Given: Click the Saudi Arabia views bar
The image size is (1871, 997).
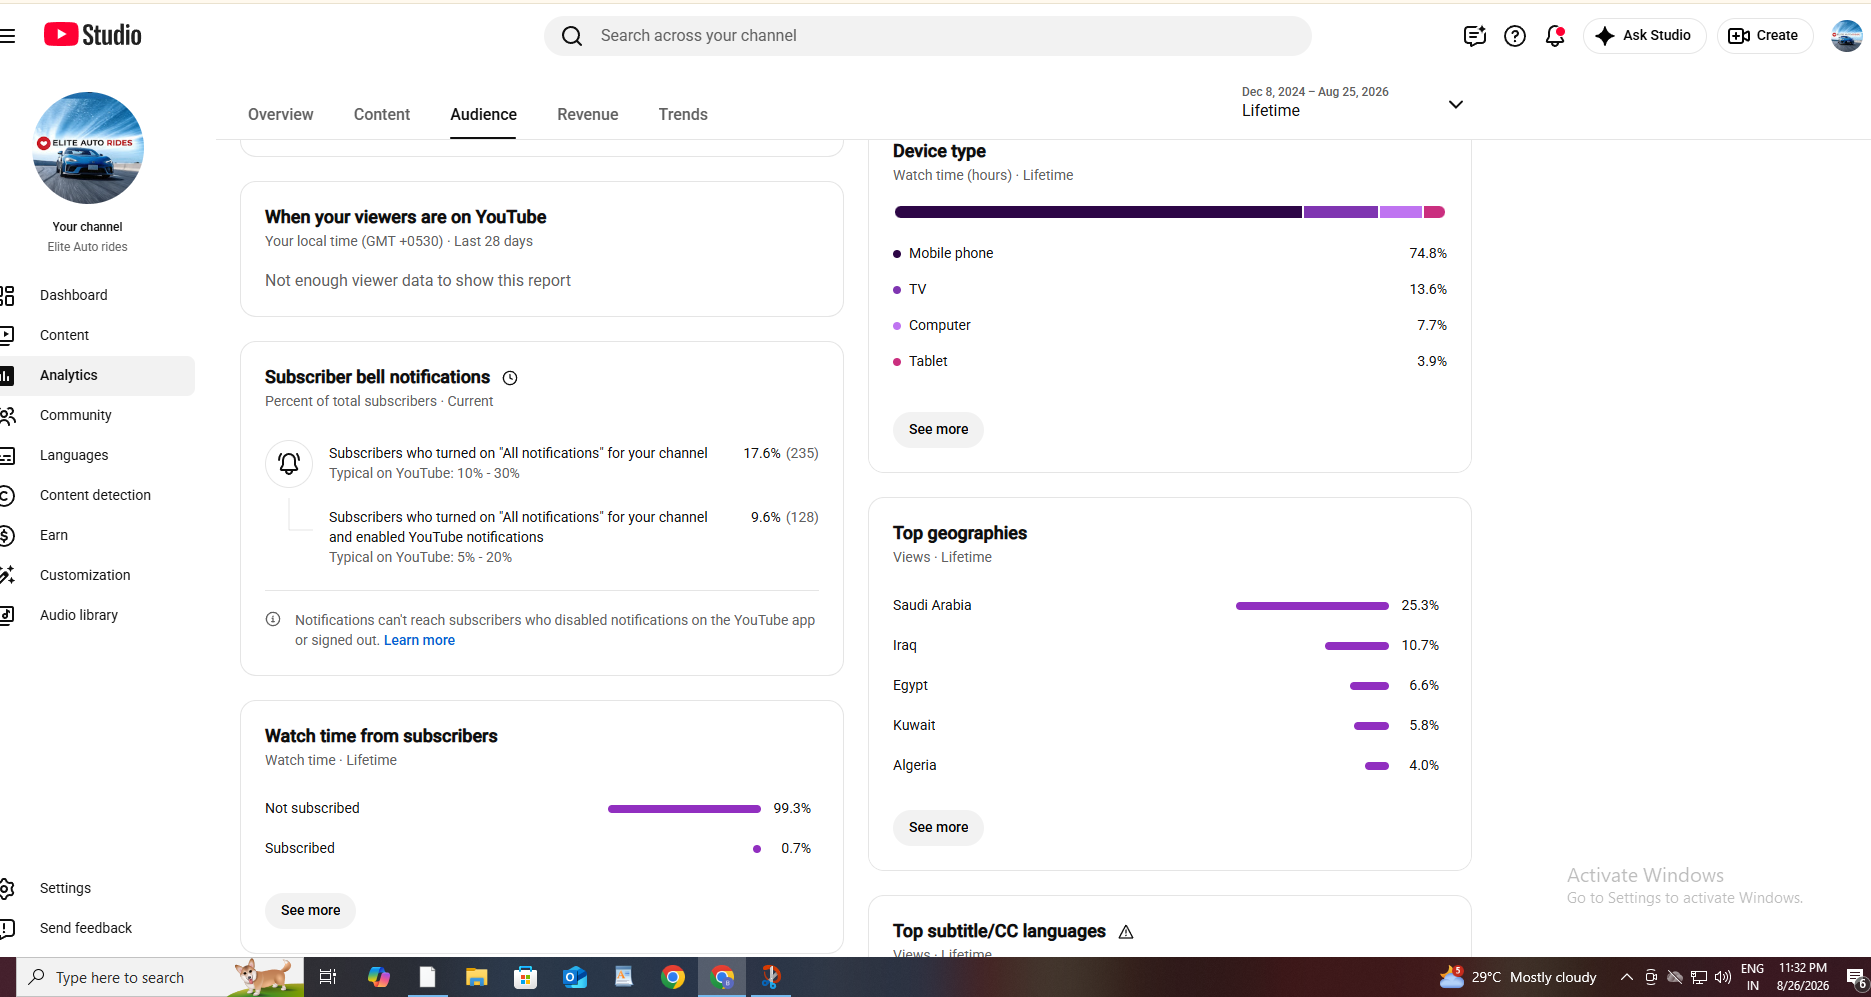Looking at the screenshot, I should [1312, 606].
